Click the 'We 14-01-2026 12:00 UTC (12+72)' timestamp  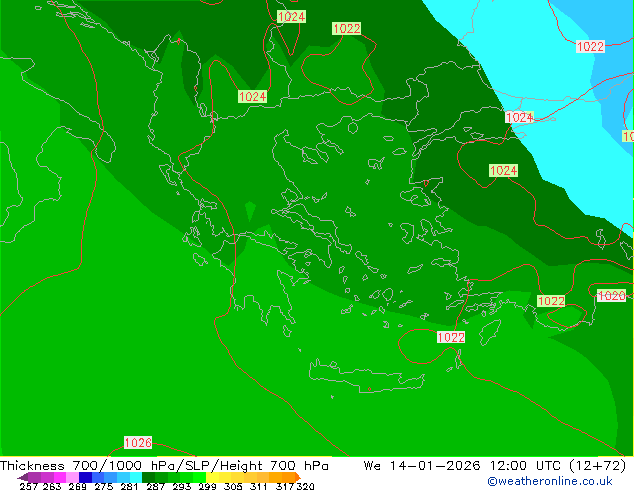click(x=495, y=466)
